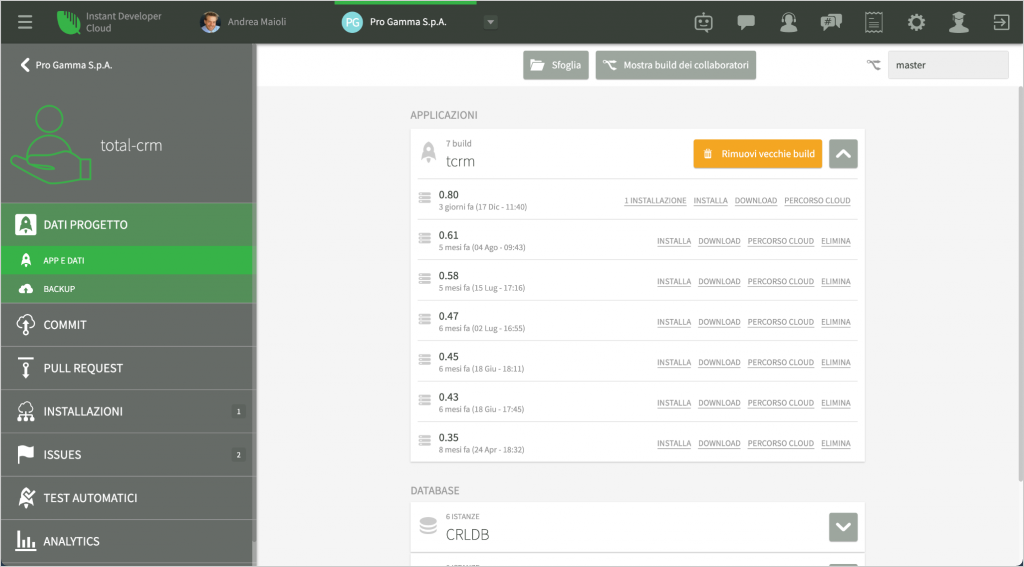Open the Issues section
This screenshot has width=1024, height=567.
pyautogui.click(x=127, y=455)
